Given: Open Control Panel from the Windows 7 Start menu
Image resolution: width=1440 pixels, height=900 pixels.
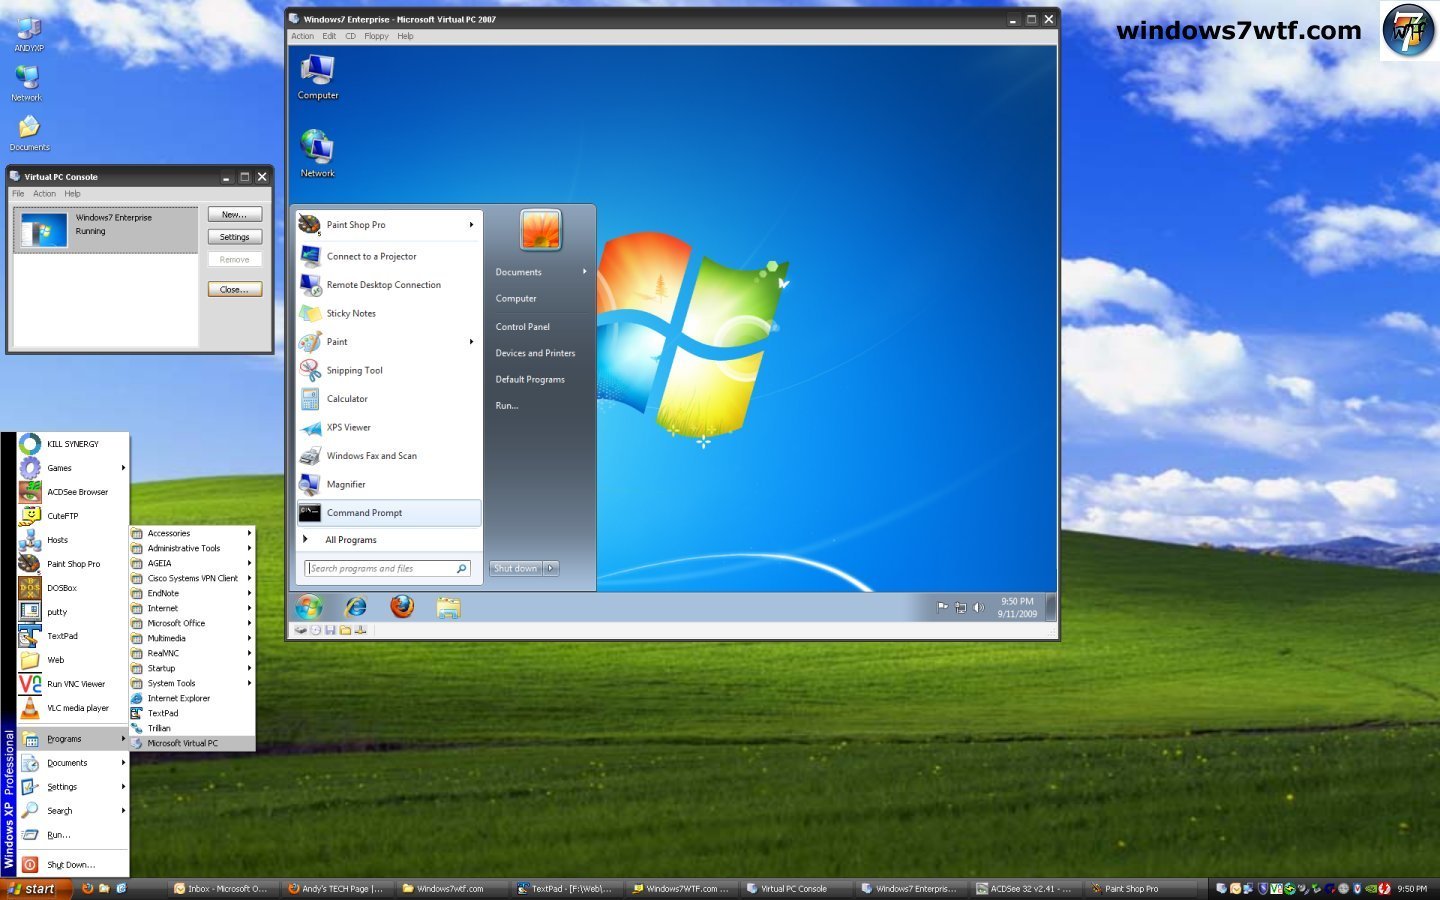Looking at the screenshot, I should pyautogui.click(x=522, y=327).
